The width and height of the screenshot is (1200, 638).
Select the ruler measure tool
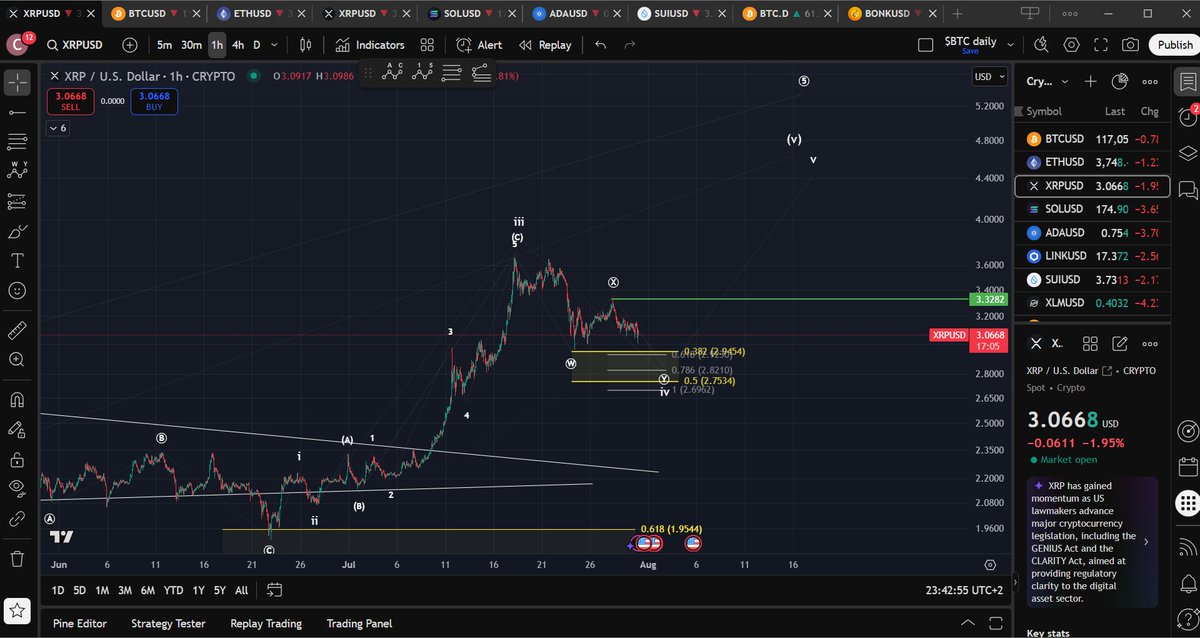(x=17, y=329)
